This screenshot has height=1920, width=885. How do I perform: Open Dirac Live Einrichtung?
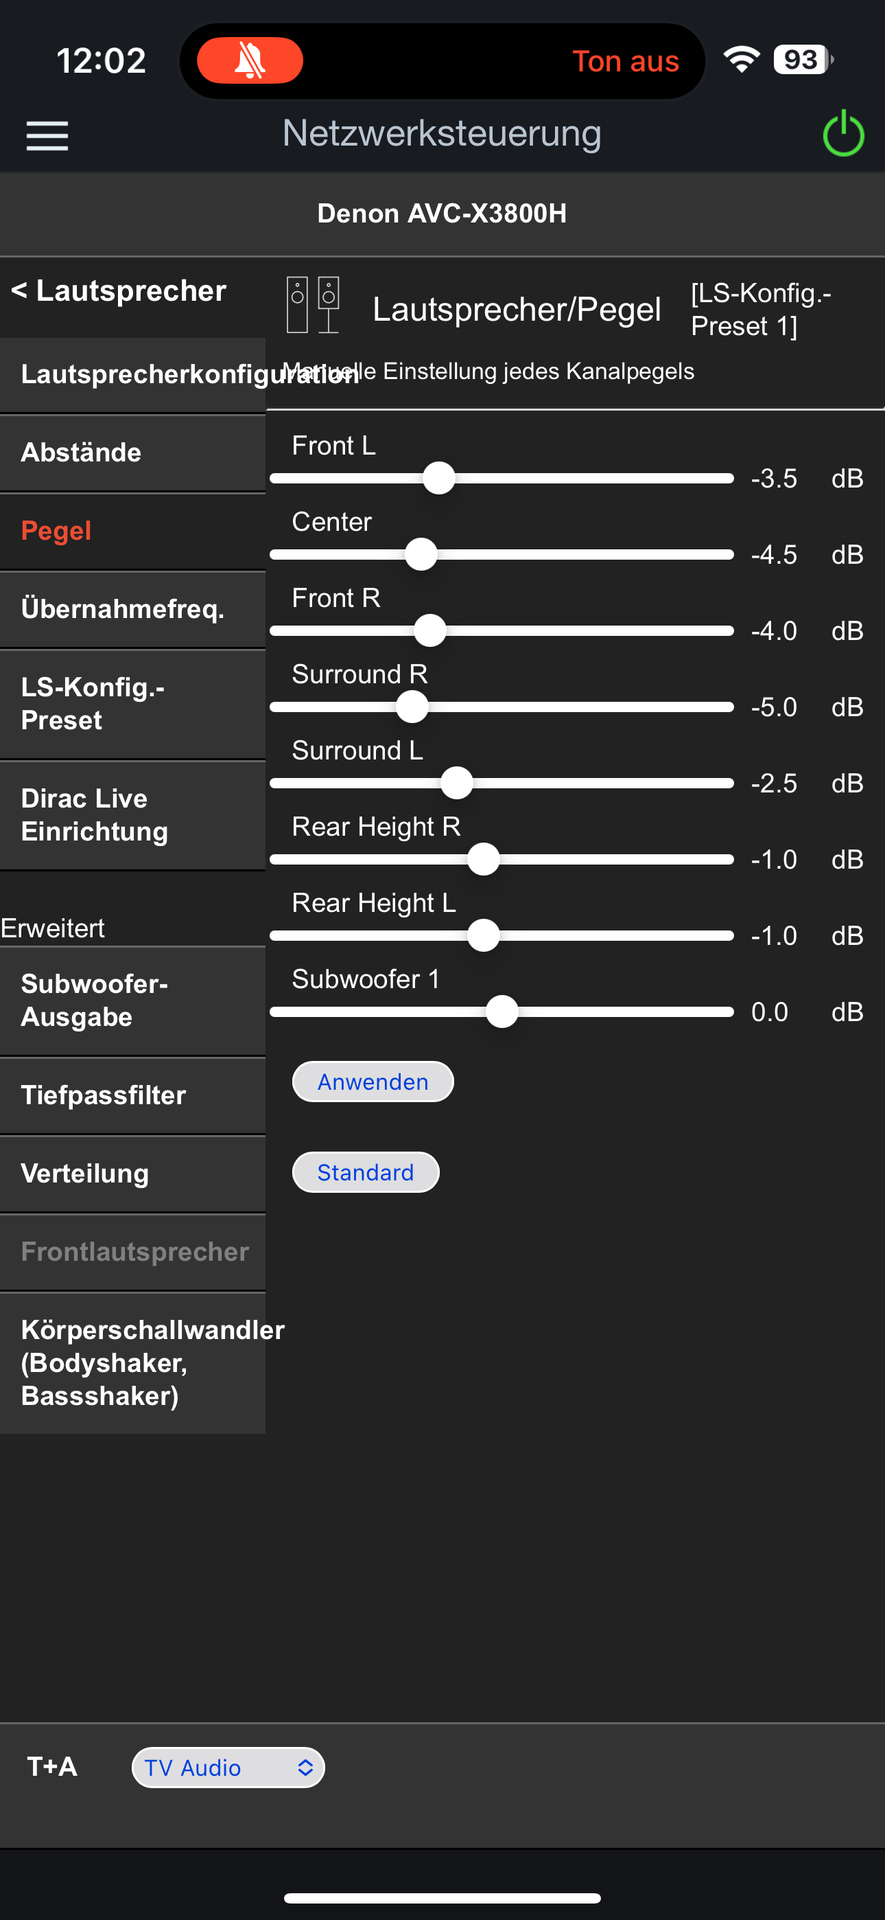coord(132,814)
